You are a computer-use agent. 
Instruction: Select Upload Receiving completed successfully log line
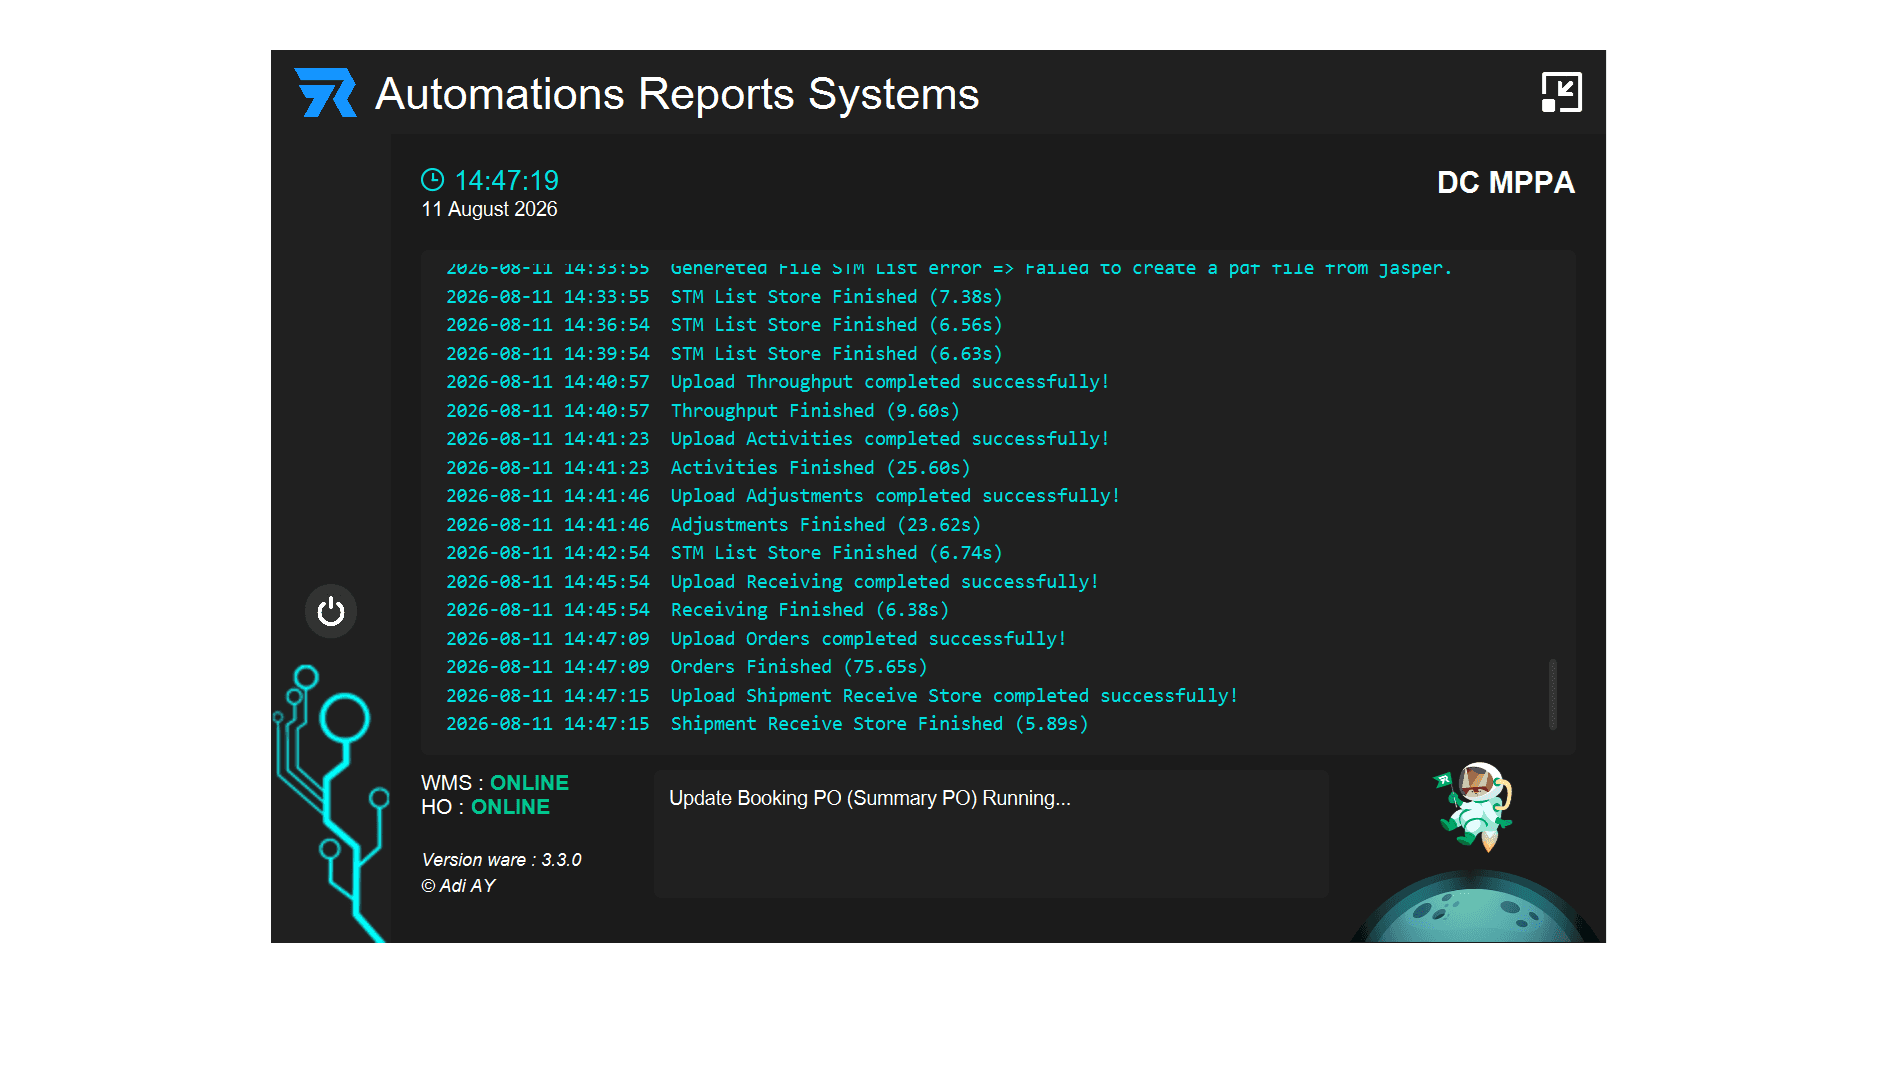[x=772, y=582]
